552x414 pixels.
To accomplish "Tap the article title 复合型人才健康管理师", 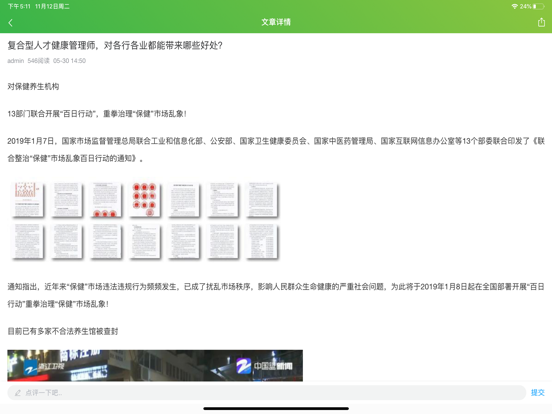I will [115, 45].
